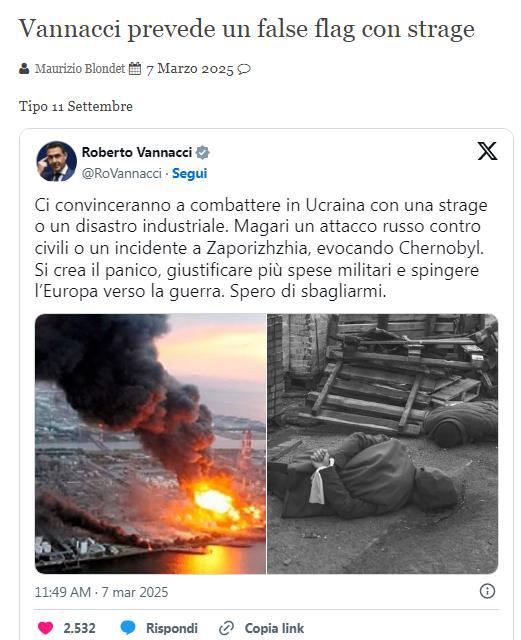Viewport: 521px width, 640px height.
Task: Click the Copia link button
Action: pyautogui.click(x=274, y=628)
